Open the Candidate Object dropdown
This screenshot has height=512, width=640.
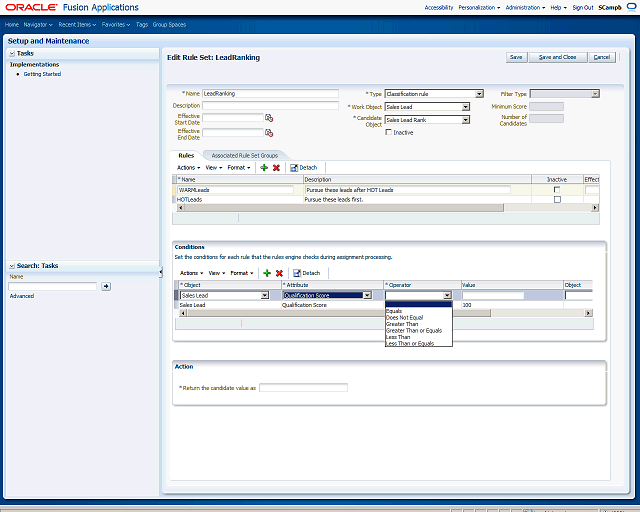click(x=466, y=120)
